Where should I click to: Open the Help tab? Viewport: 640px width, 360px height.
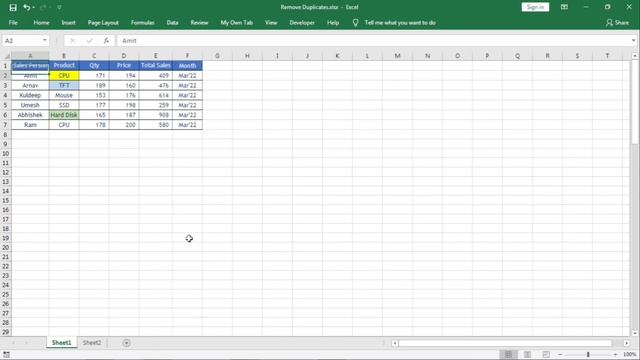(333, 22)
